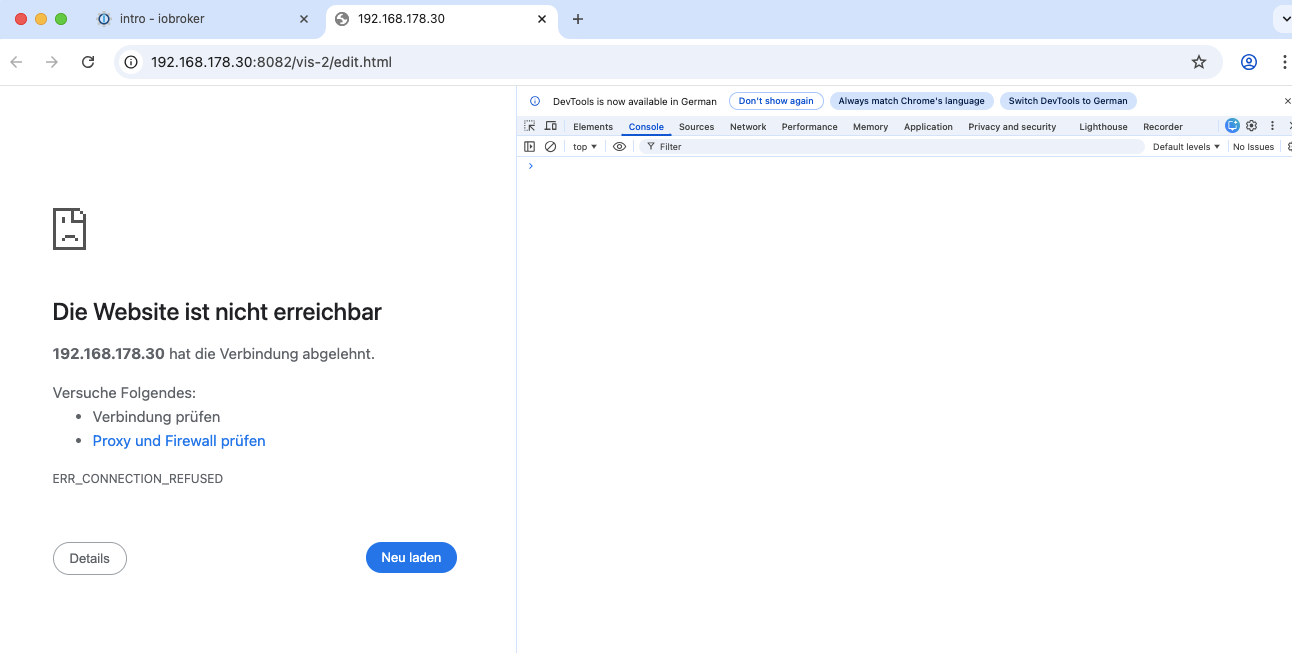Open the Elements panel tab
The height and width of the screenshot is (653, 1292).
(x=593, y=127)
